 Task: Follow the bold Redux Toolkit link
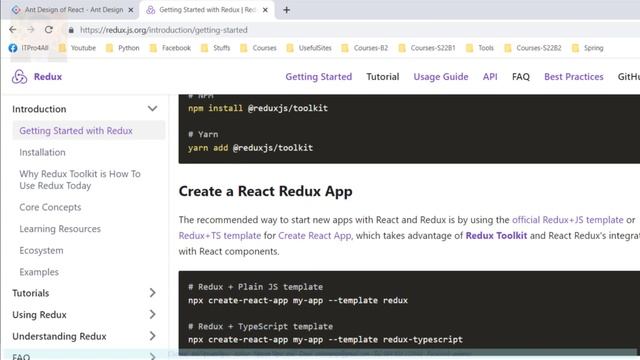click(496, 236)
